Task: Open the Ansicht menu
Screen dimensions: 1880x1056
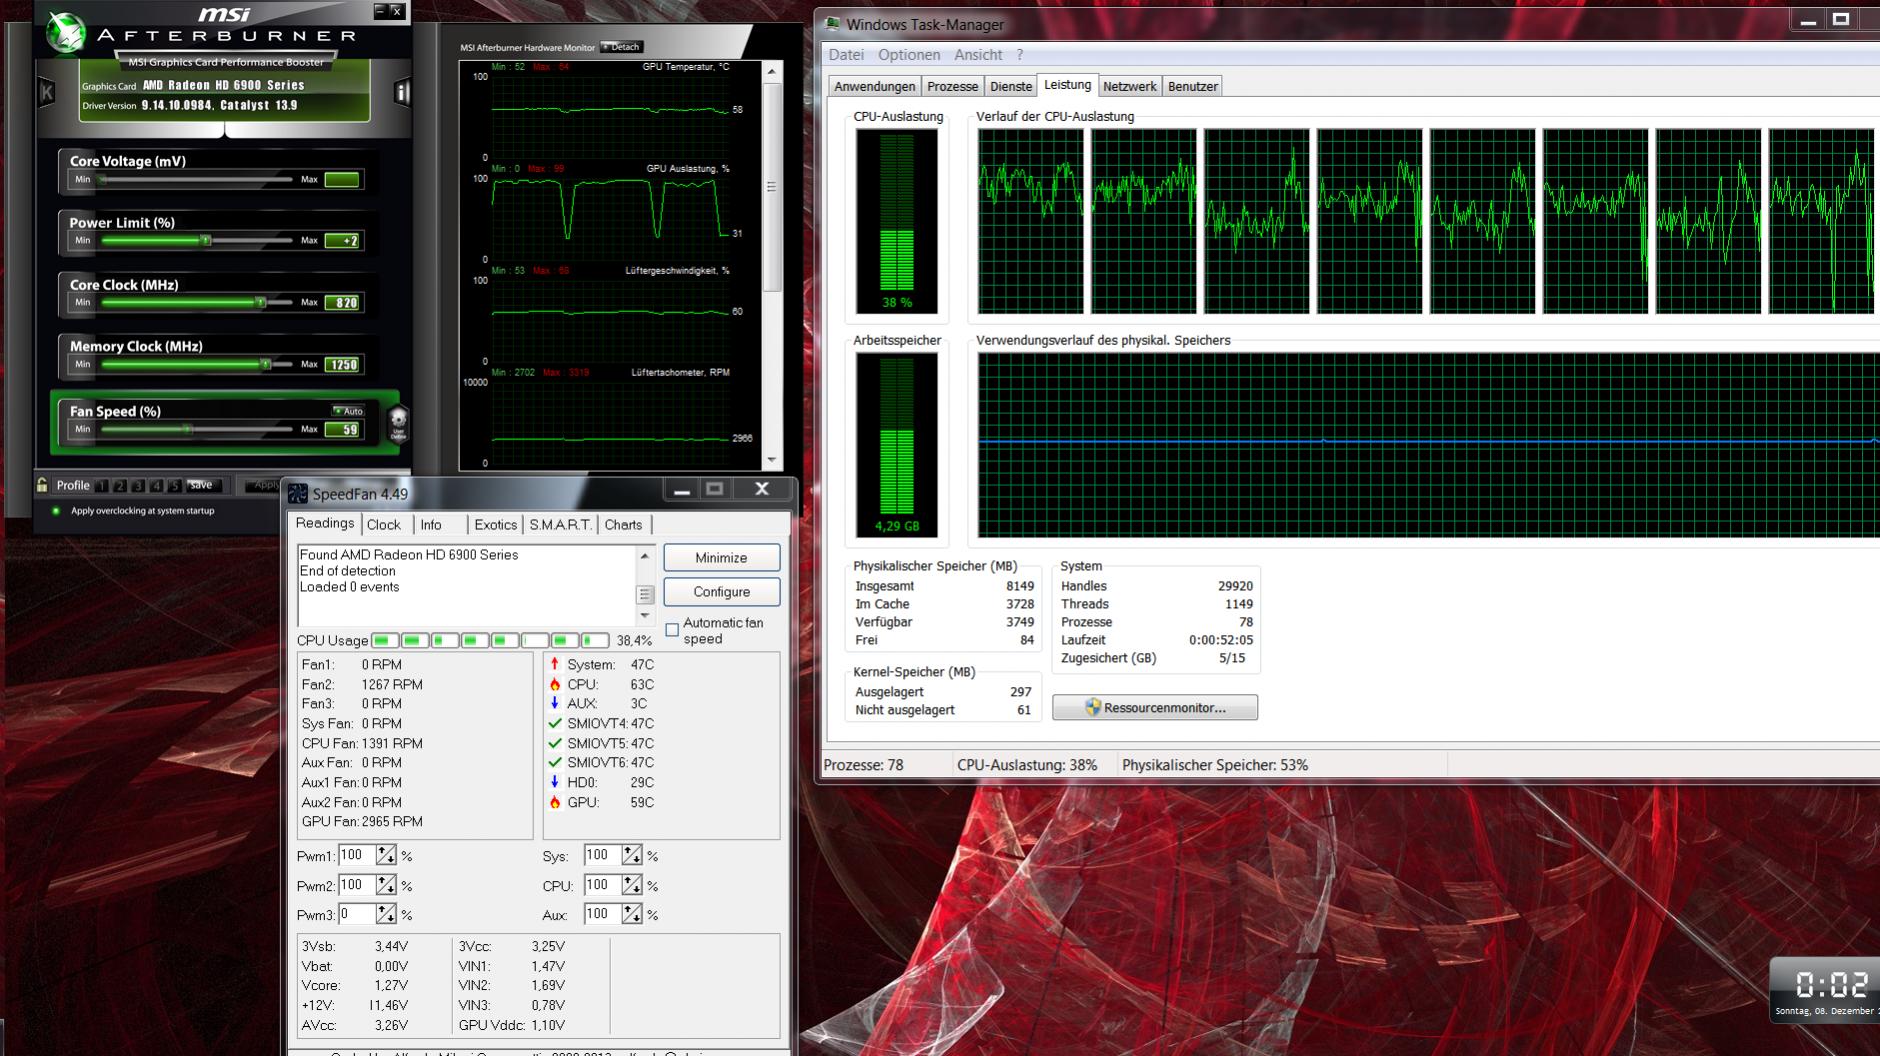Action: 978,55
